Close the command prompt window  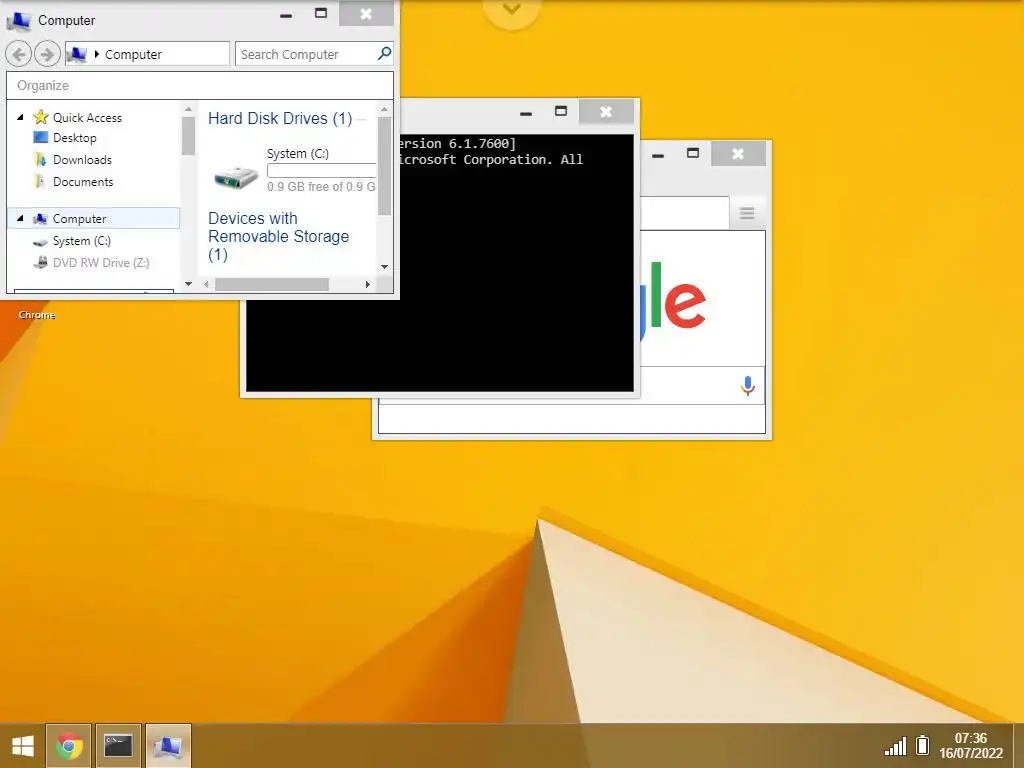coord(606,112)
